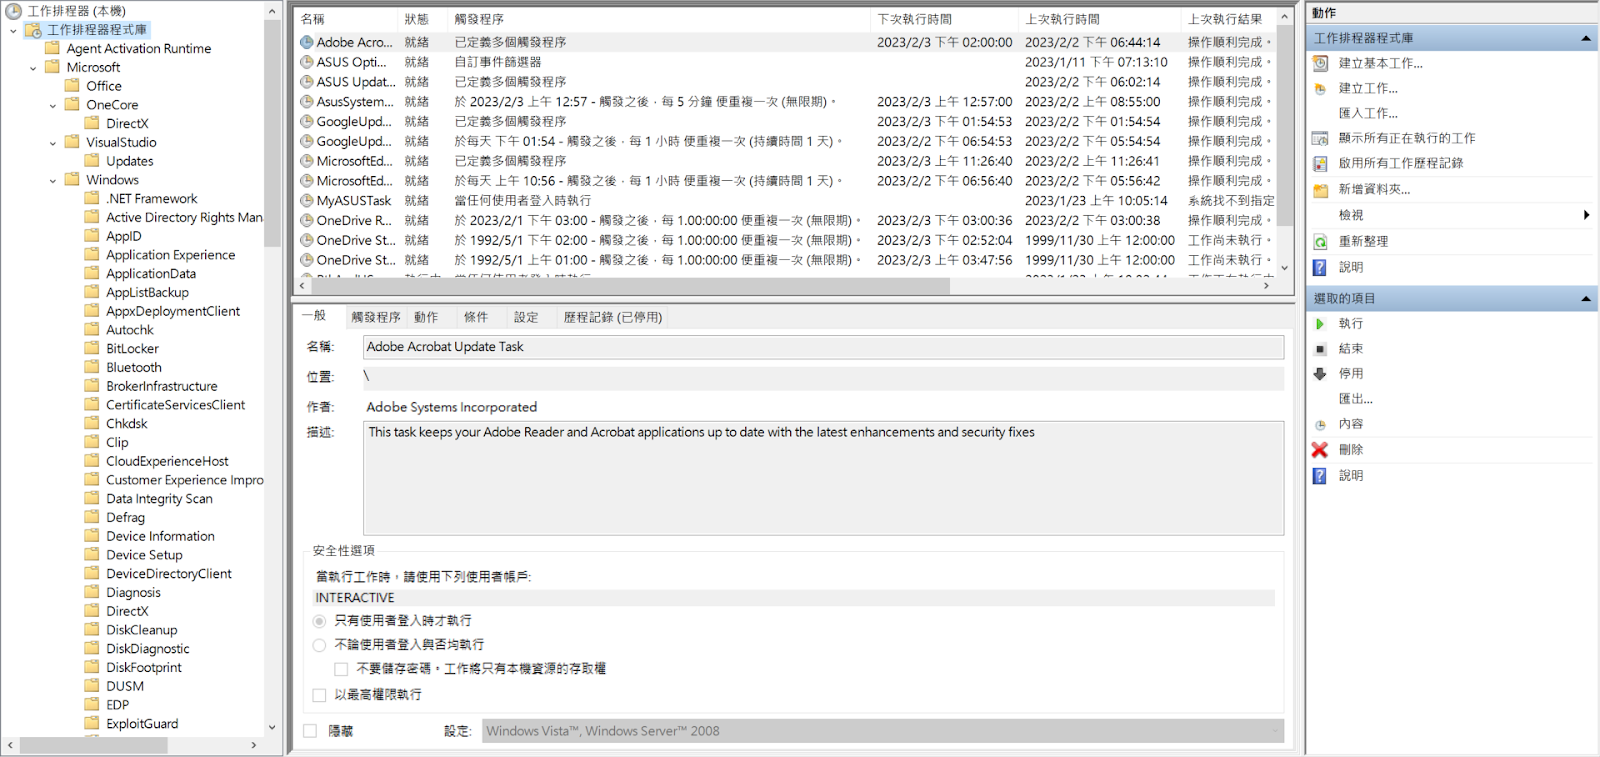This screenshot has height=757, width=1600.
Task: Click the 重新整理 refresh icon
Action: point(1320,241)
